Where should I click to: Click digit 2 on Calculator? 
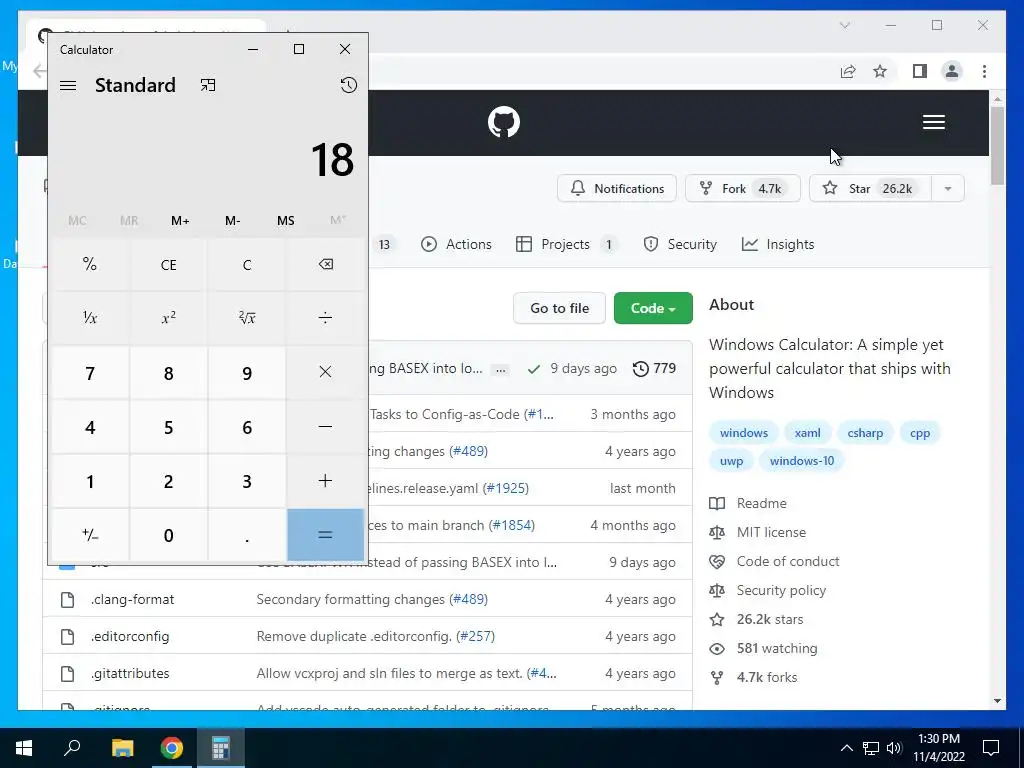tap(168, 481)
